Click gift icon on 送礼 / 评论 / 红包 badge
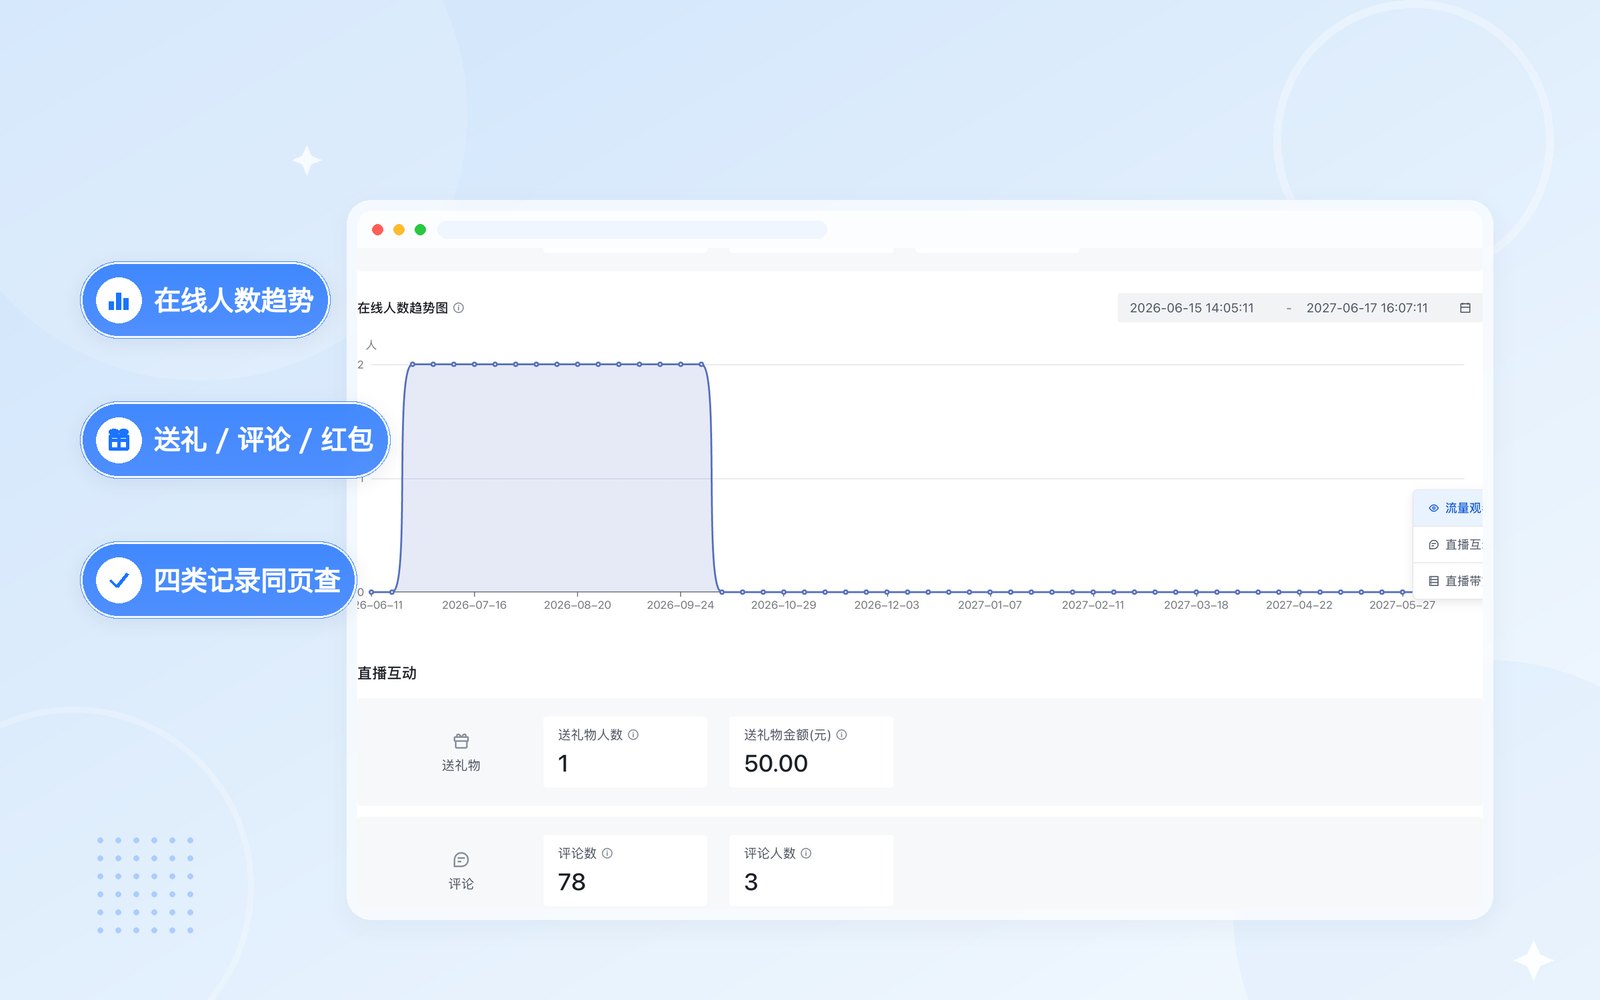Screen dimensions: 1600x1000 click(119, 440)
